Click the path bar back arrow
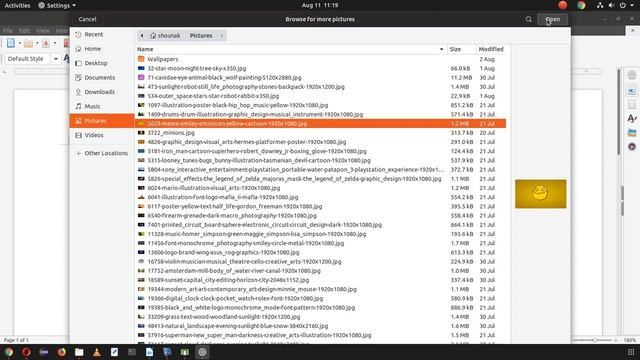640x360 pixels. coord(142,36)
